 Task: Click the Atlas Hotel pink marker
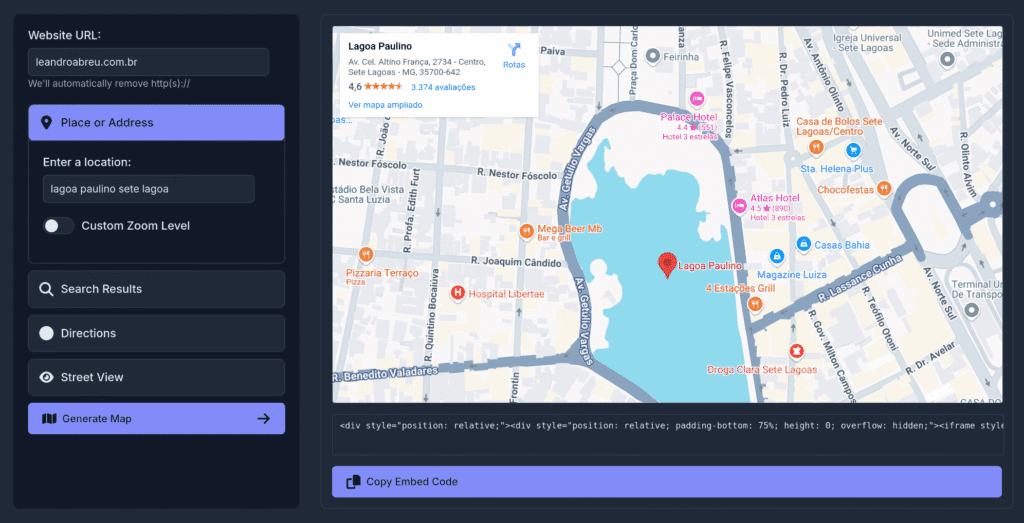pyautogui.click(x=739, y=206)
